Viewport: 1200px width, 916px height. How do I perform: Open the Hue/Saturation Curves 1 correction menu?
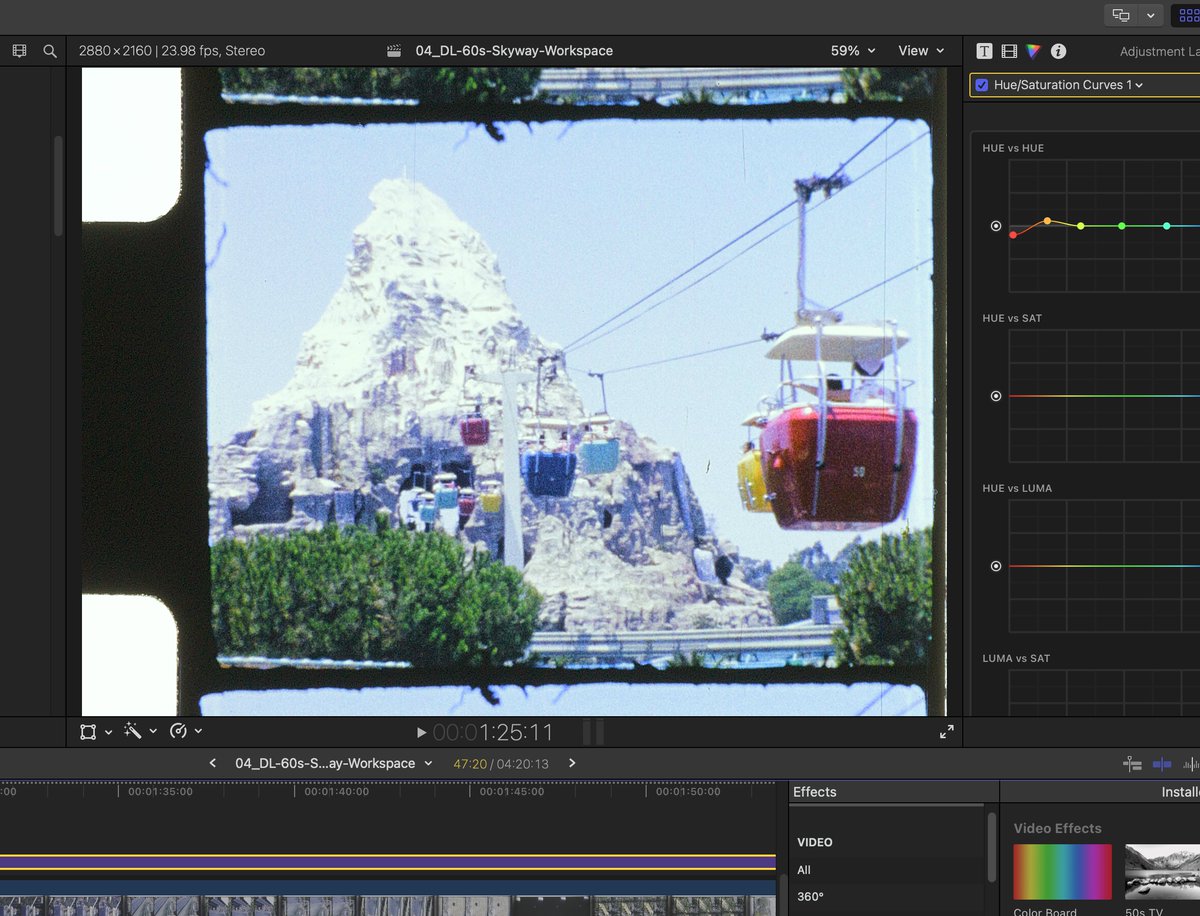[1068, 85]
